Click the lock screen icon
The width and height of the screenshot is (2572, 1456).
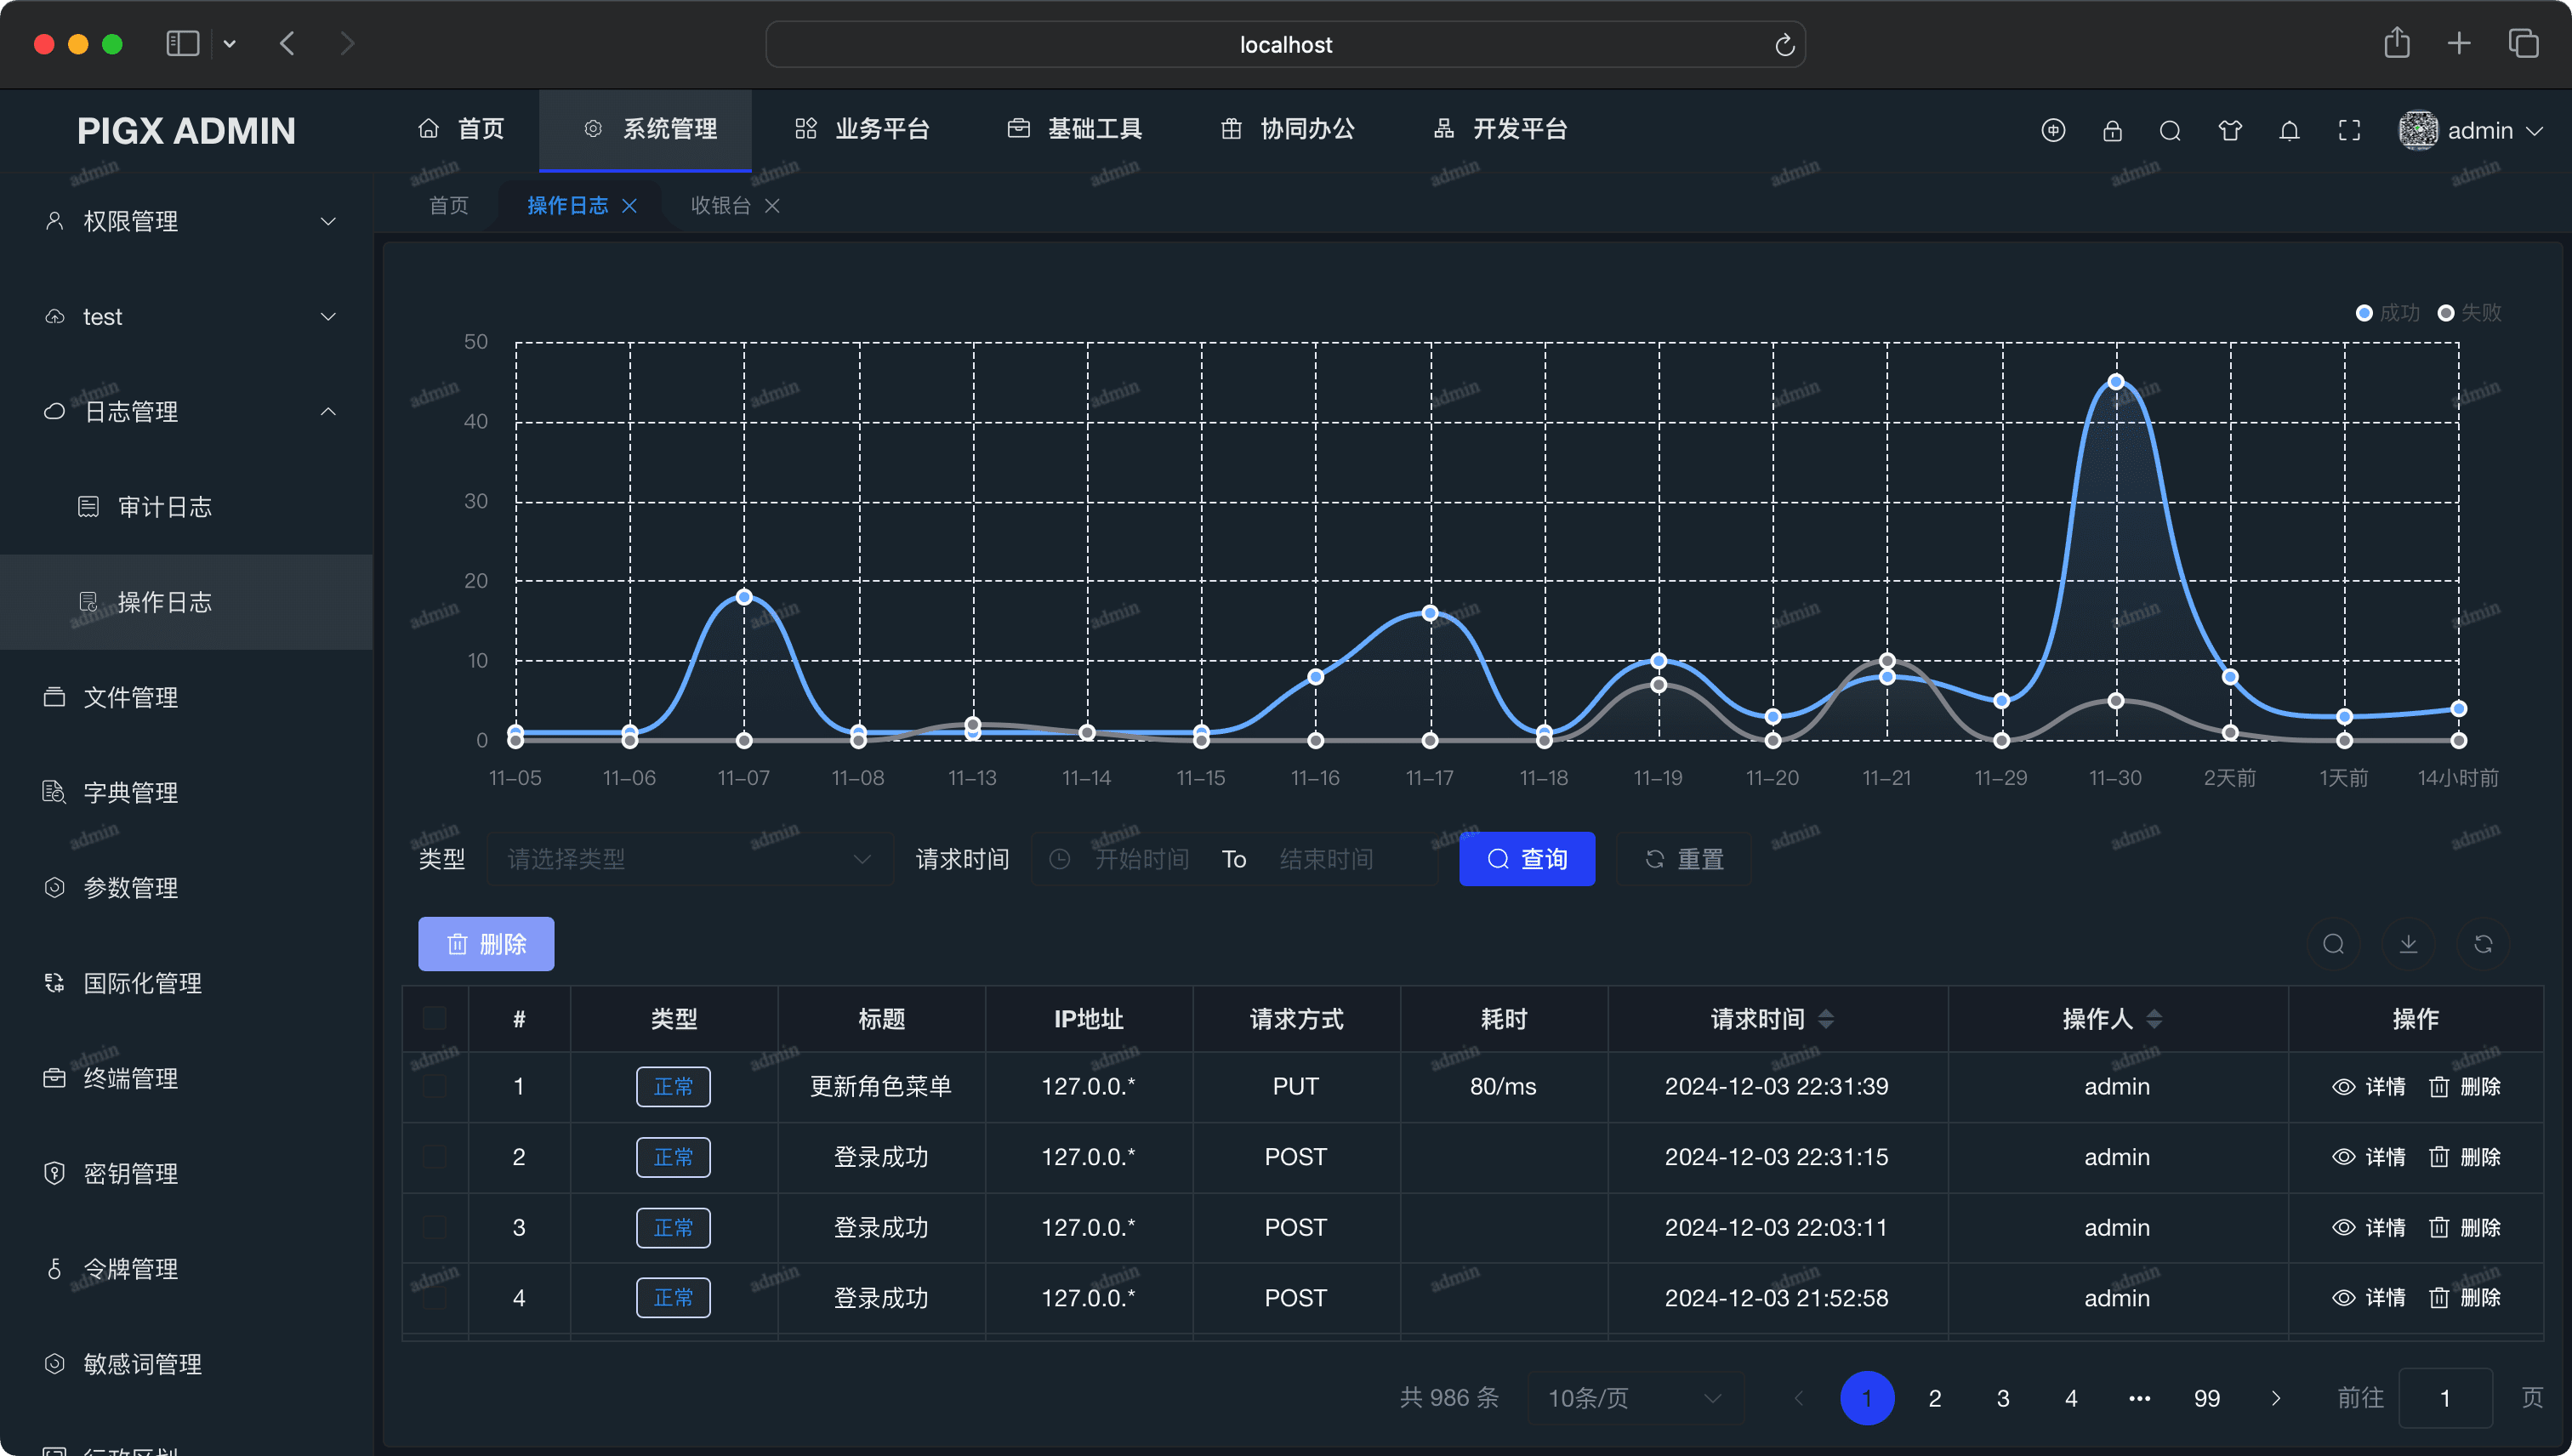(x=2112, y=130)
